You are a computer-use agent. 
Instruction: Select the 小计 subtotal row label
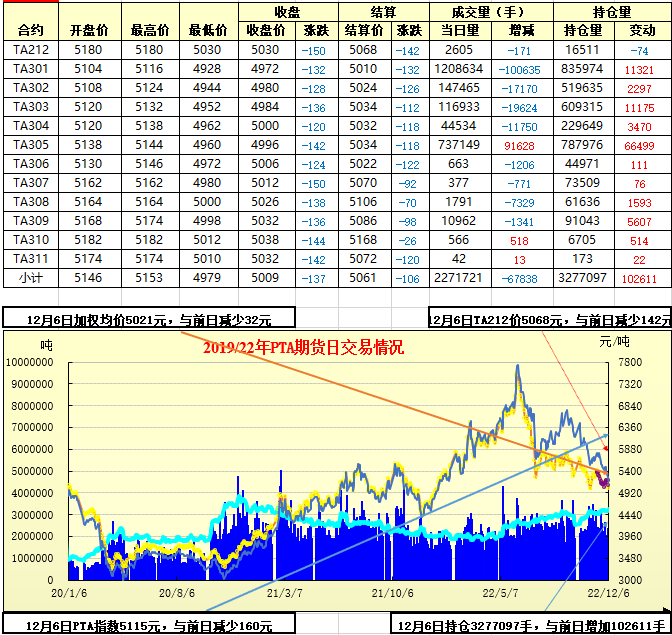point(30,277)
